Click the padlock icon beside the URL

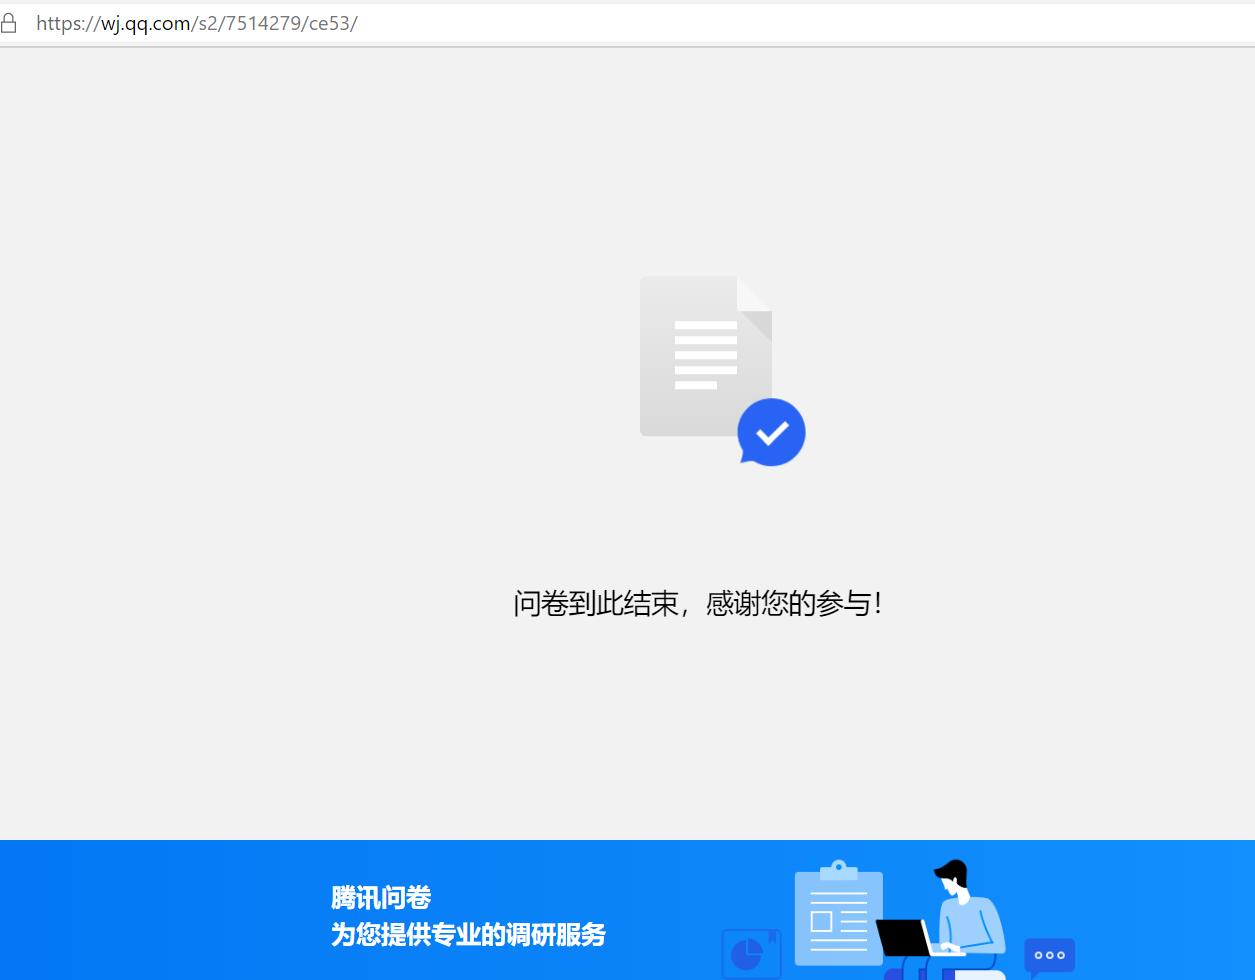pyautogui.click(x=8, y=23)
